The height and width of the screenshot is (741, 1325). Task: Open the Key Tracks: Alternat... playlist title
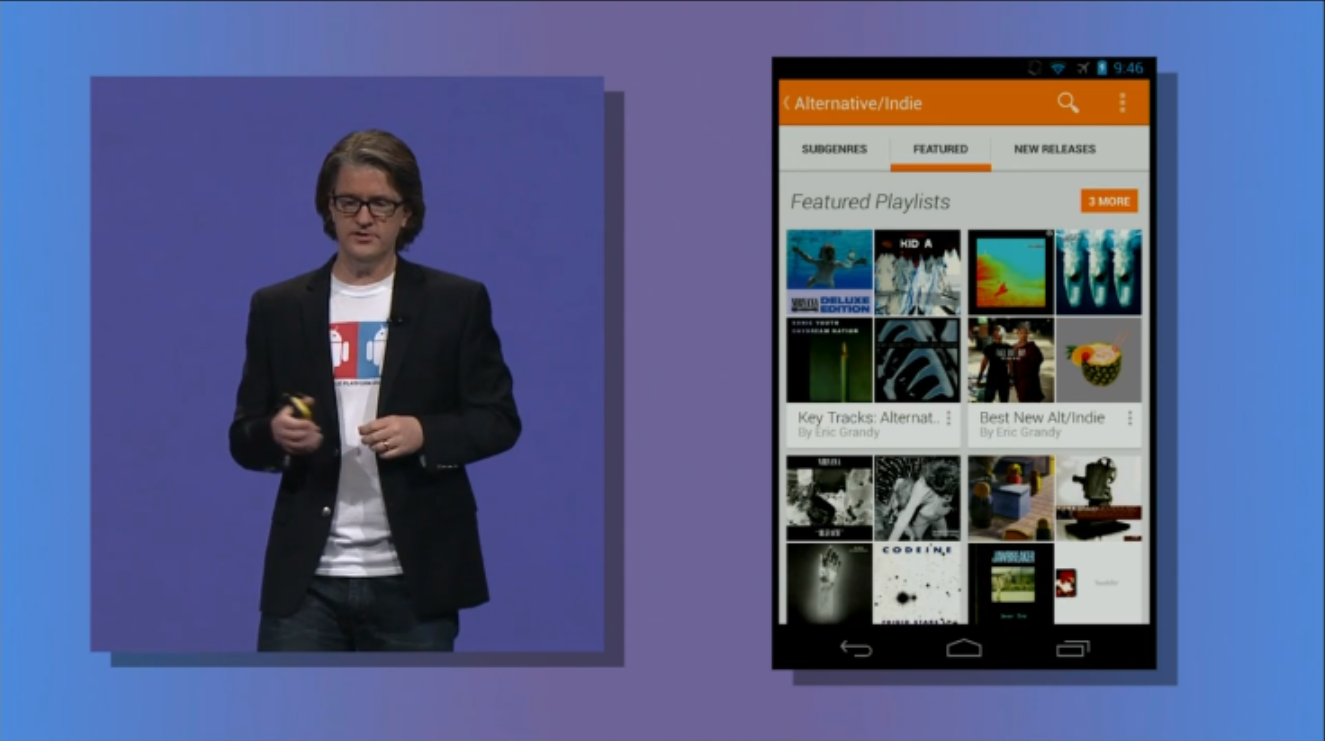(868, 418)
